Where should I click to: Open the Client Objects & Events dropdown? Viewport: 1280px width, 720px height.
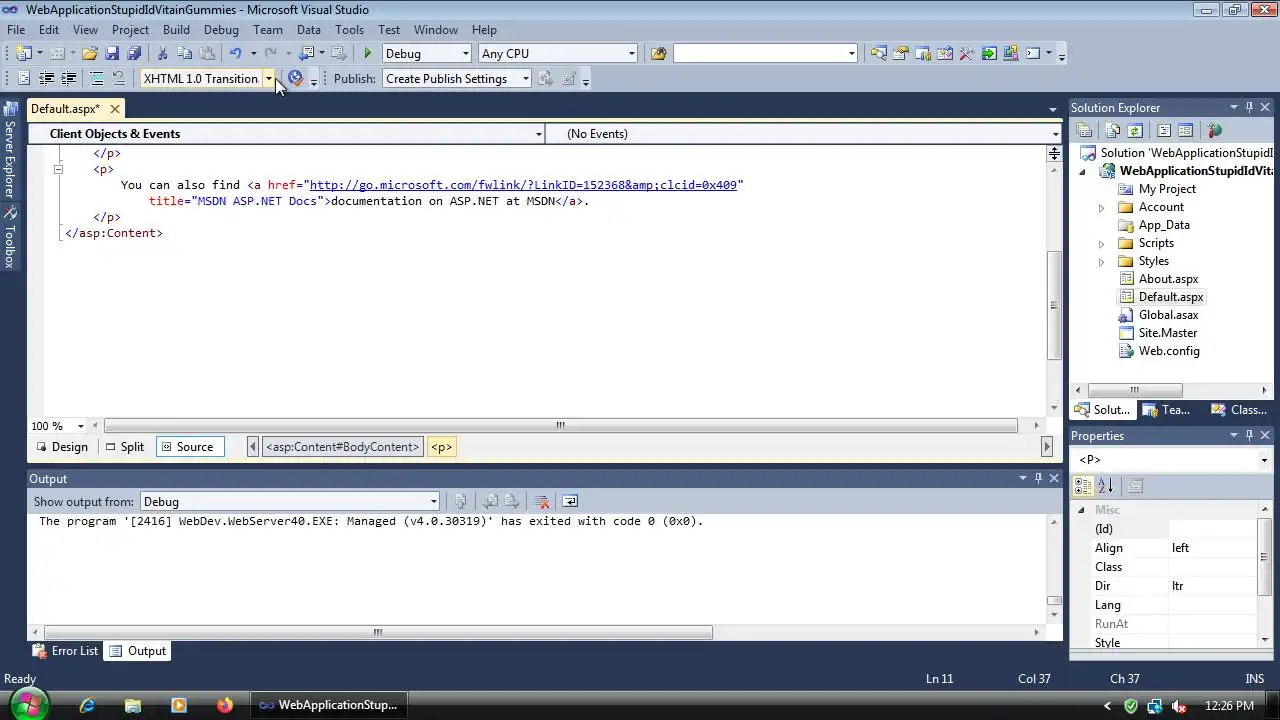[x=538, y=134]
